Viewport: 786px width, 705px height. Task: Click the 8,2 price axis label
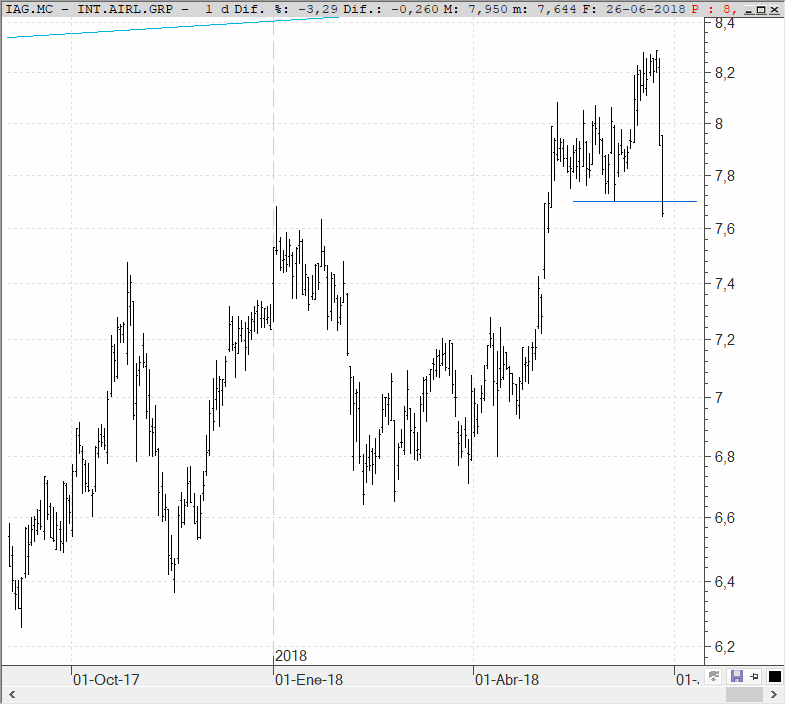pyautogui.click(x=725, y=73)
